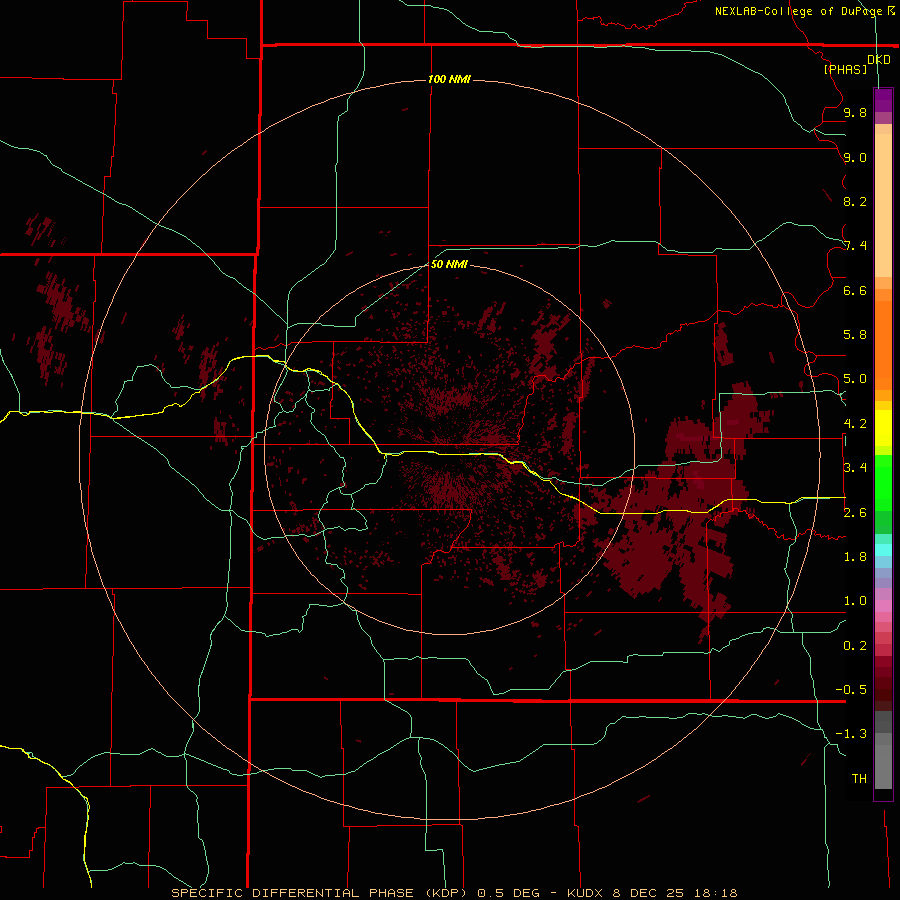Click the SPECIFIC DIFFERENTIAL PHASE (KDP) title text

[321, 893]
